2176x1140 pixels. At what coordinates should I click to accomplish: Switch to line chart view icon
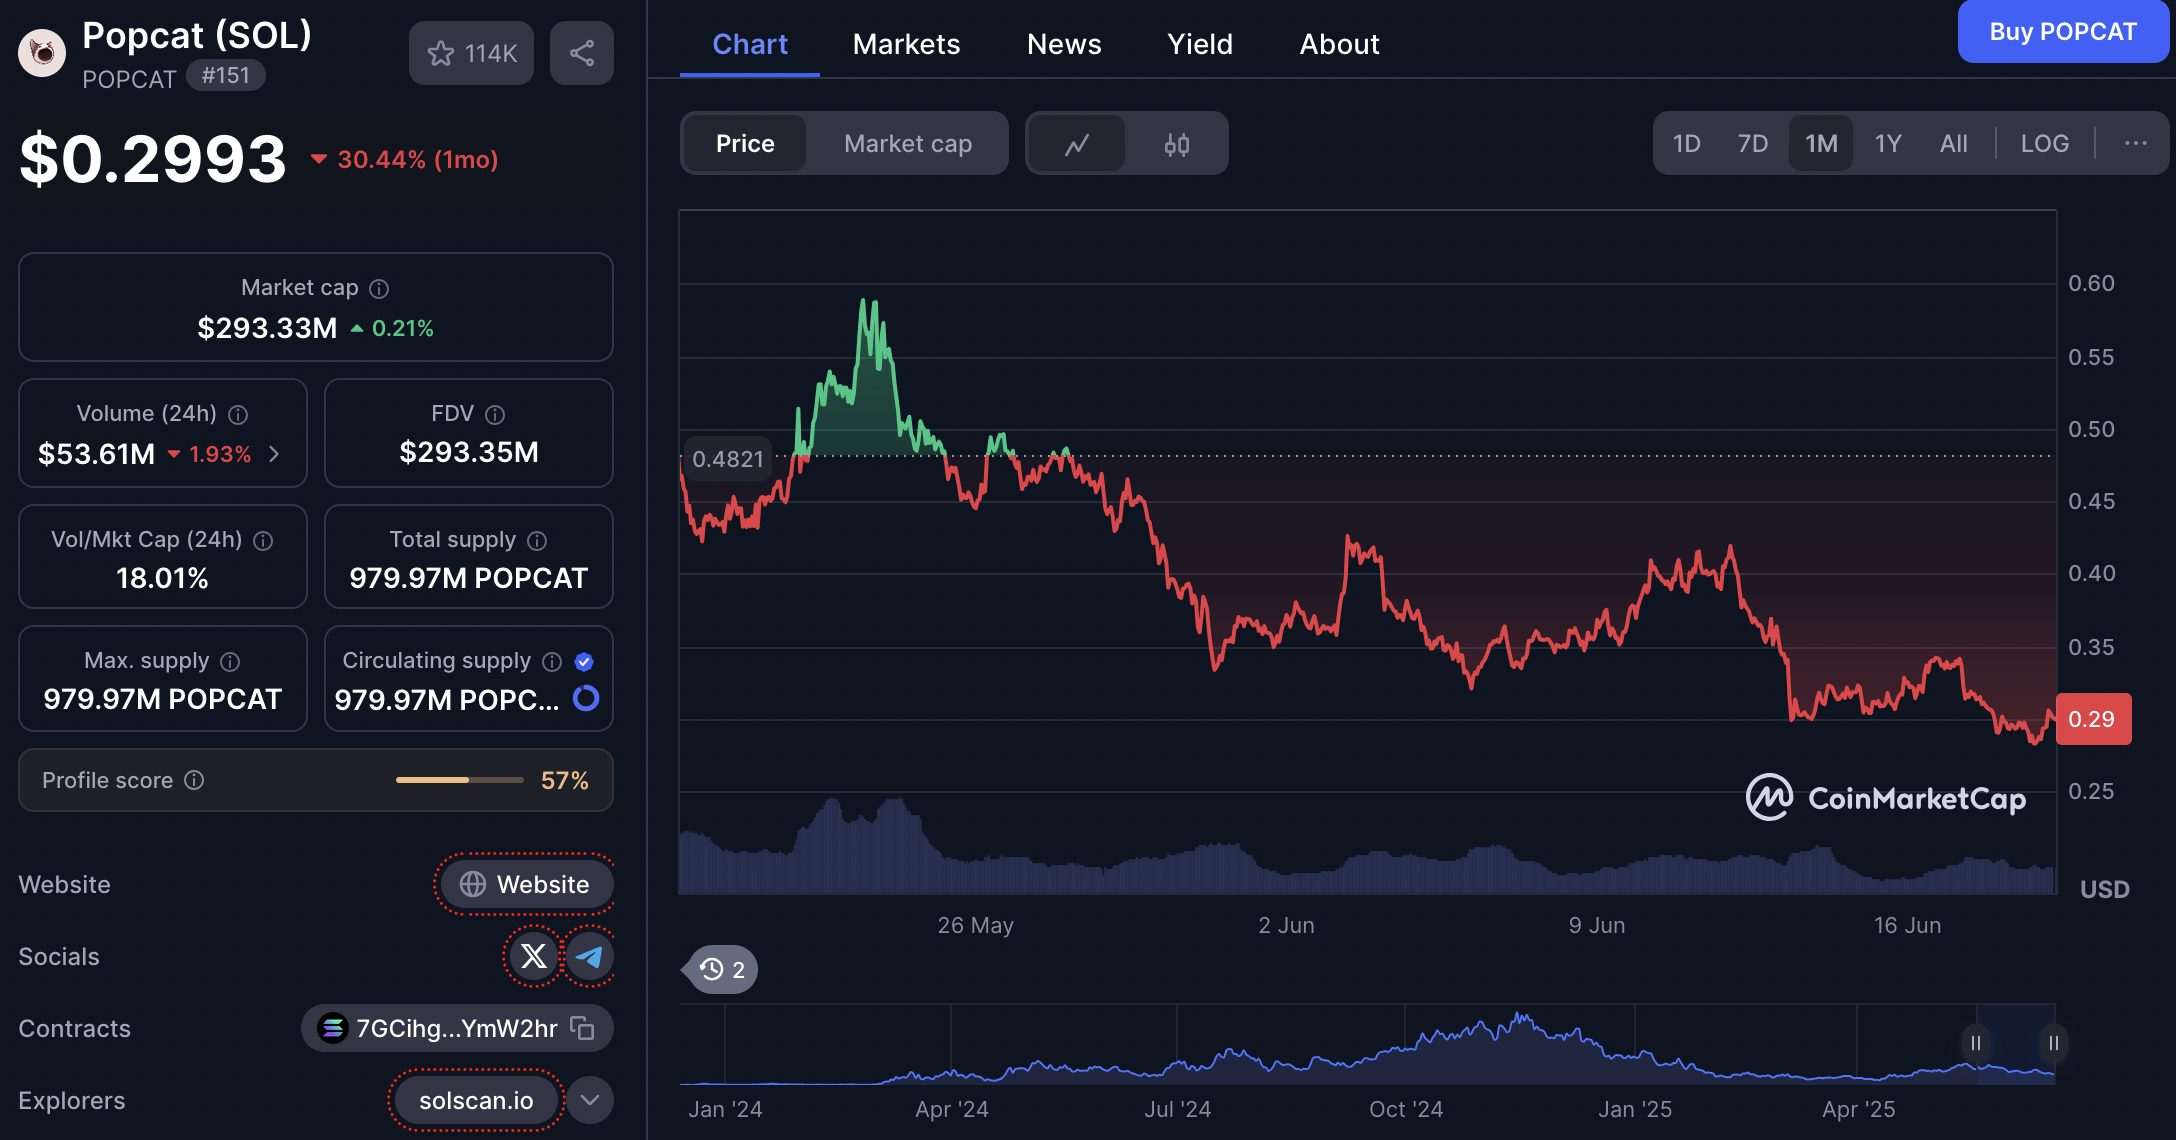point(1077,144)
